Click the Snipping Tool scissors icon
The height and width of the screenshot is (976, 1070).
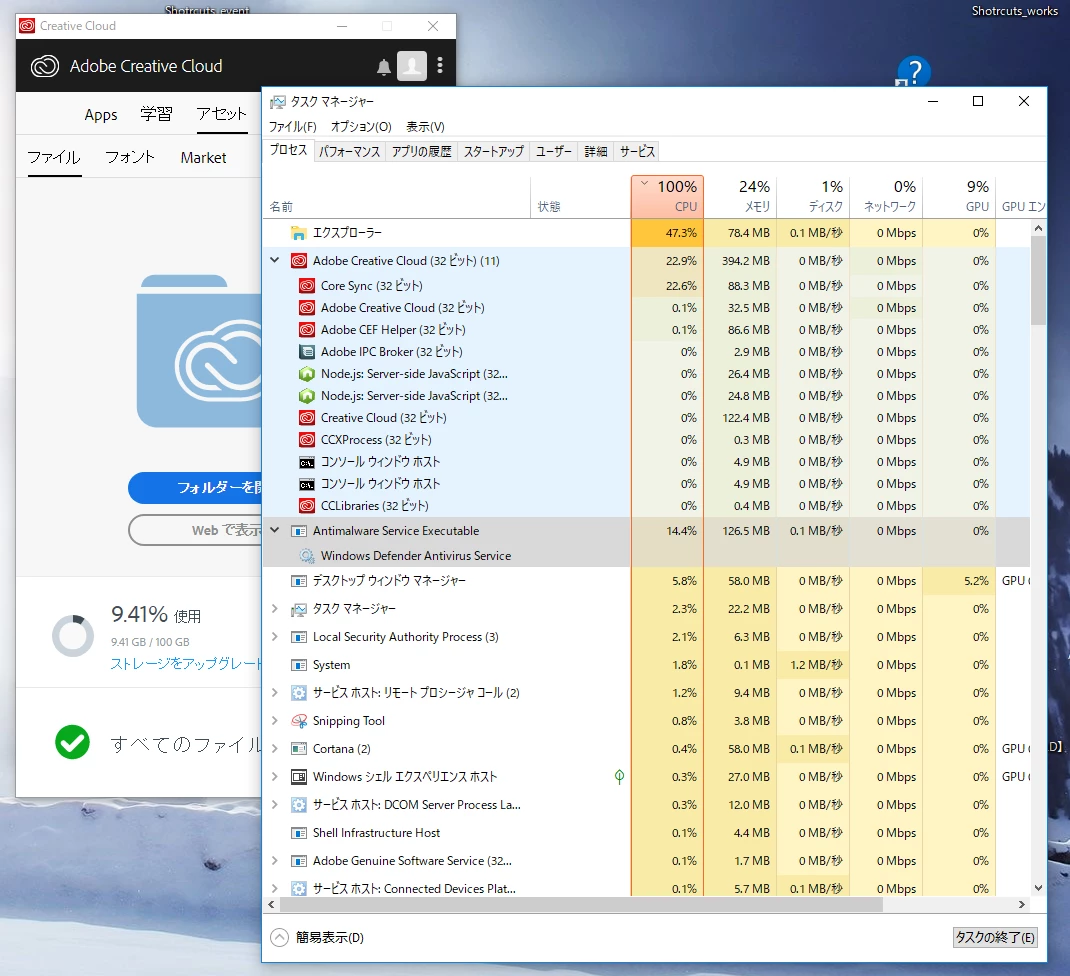pos(298,721)
